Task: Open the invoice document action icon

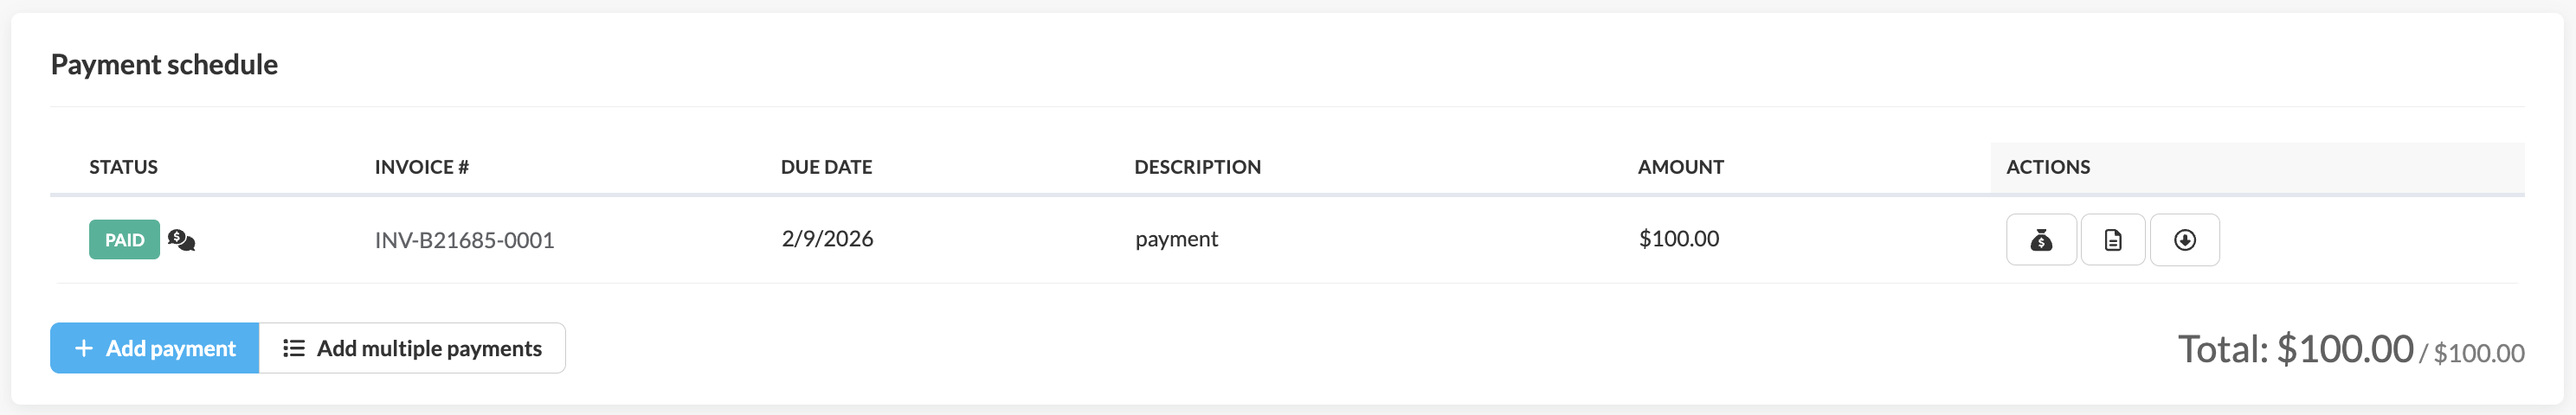Action: coord(2112,240)
